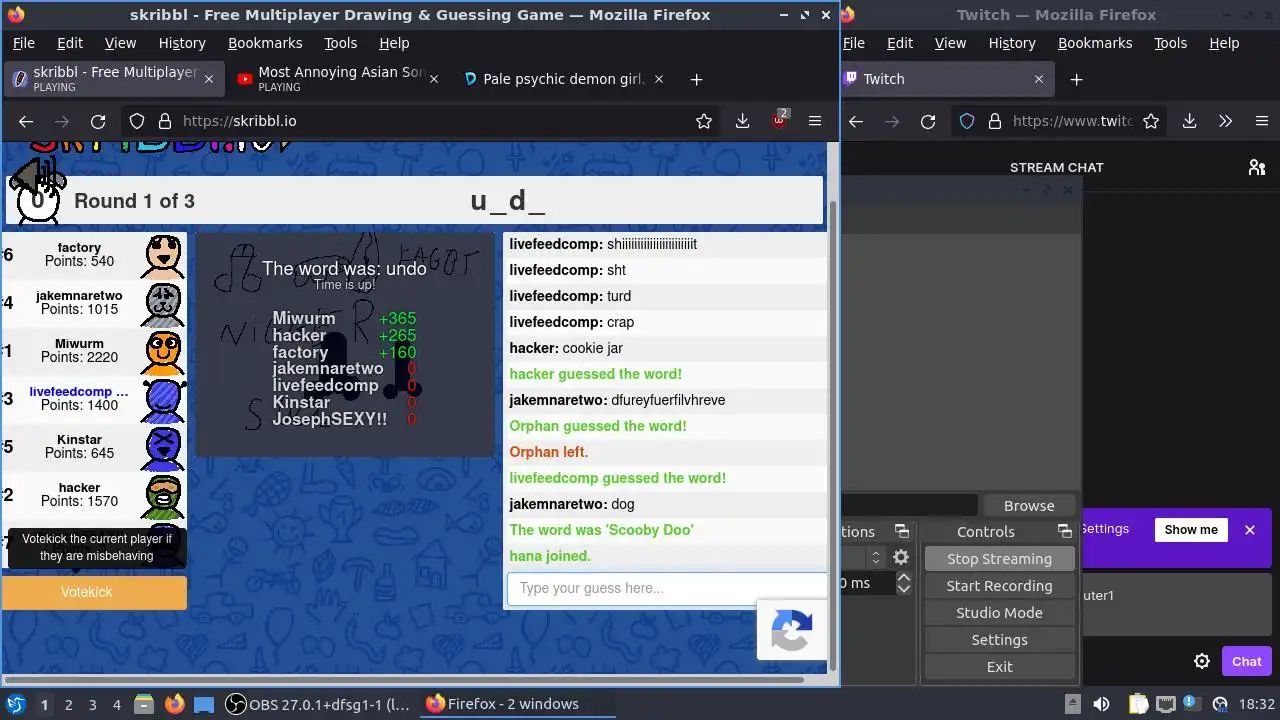Bookmark the Twitch page star

pos(1151,121)
